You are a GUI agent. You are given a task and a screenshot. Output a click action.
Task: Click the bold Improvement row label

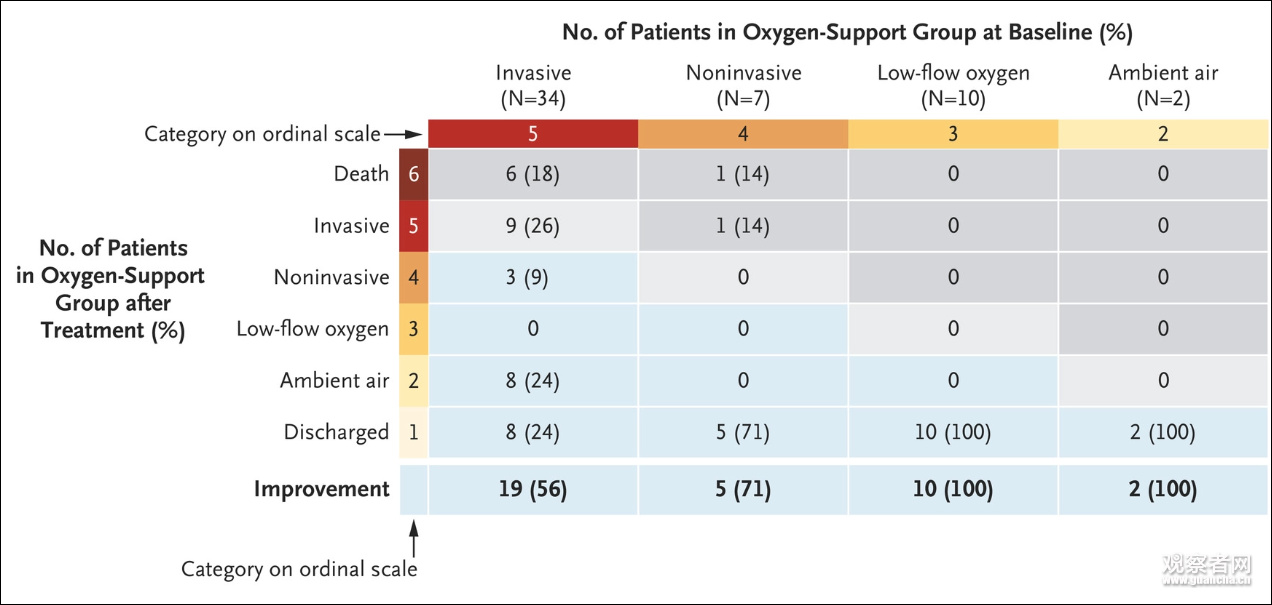(321, 490)
